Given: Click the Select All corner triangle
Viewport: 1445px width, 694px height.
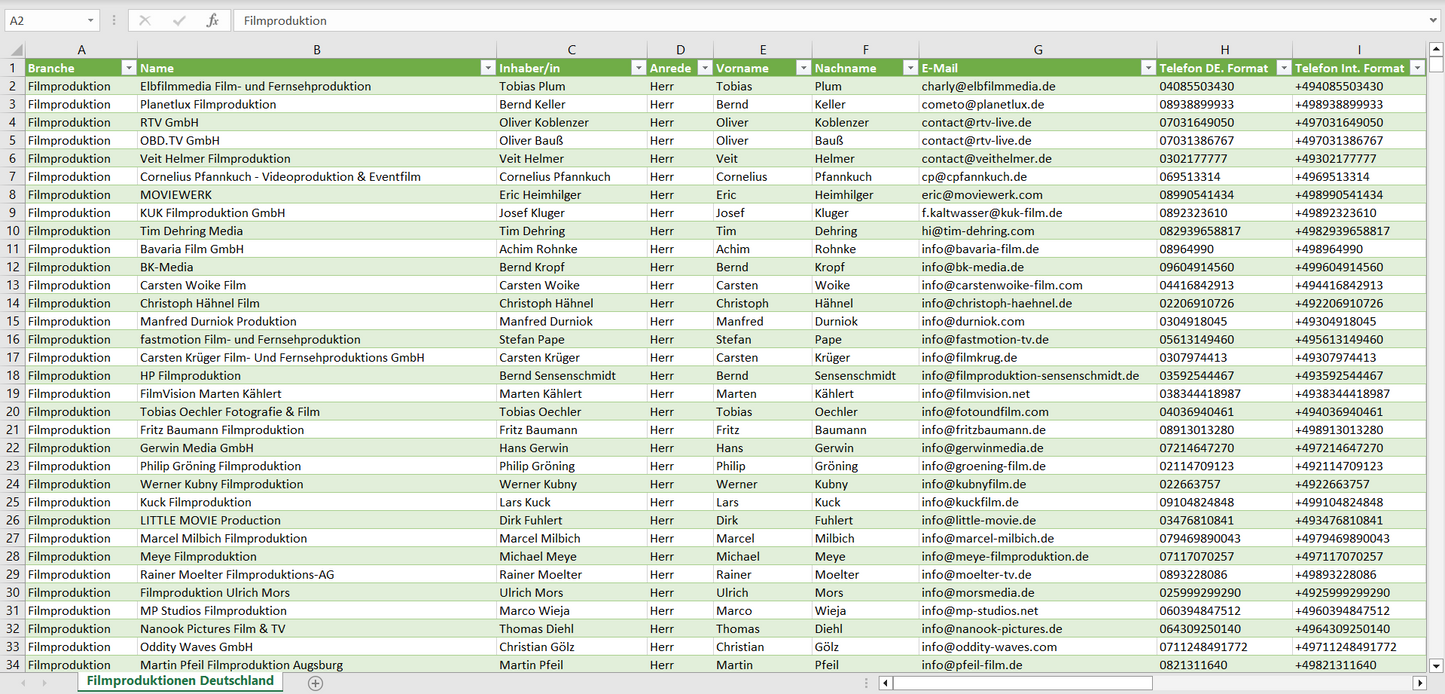Looking at the screenshot, I should click(x=13, y=50).
